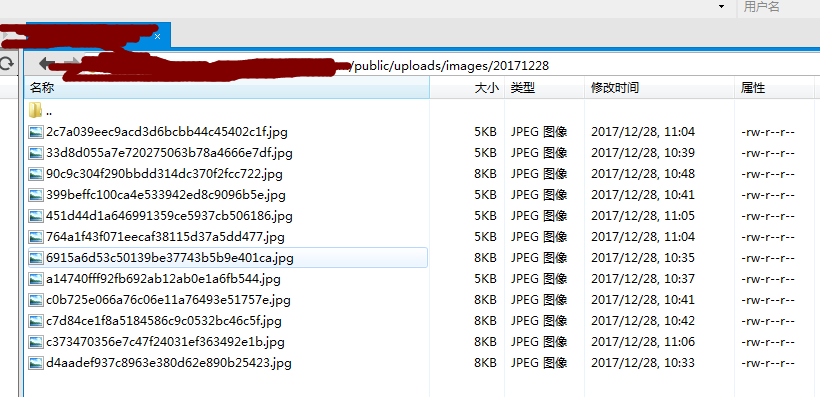The width and height of the screenshot is (820, 397).
Task: Sort by 属性 column header
Action: (774, 87)
